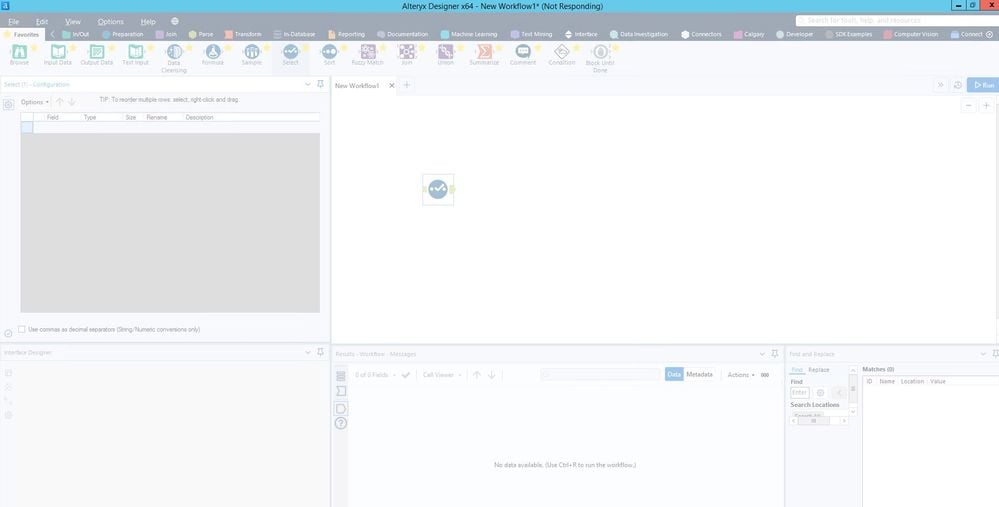Choose the Formula tool icon
The height and width of the screenshot is (507, 999).
tap(213, 52)
